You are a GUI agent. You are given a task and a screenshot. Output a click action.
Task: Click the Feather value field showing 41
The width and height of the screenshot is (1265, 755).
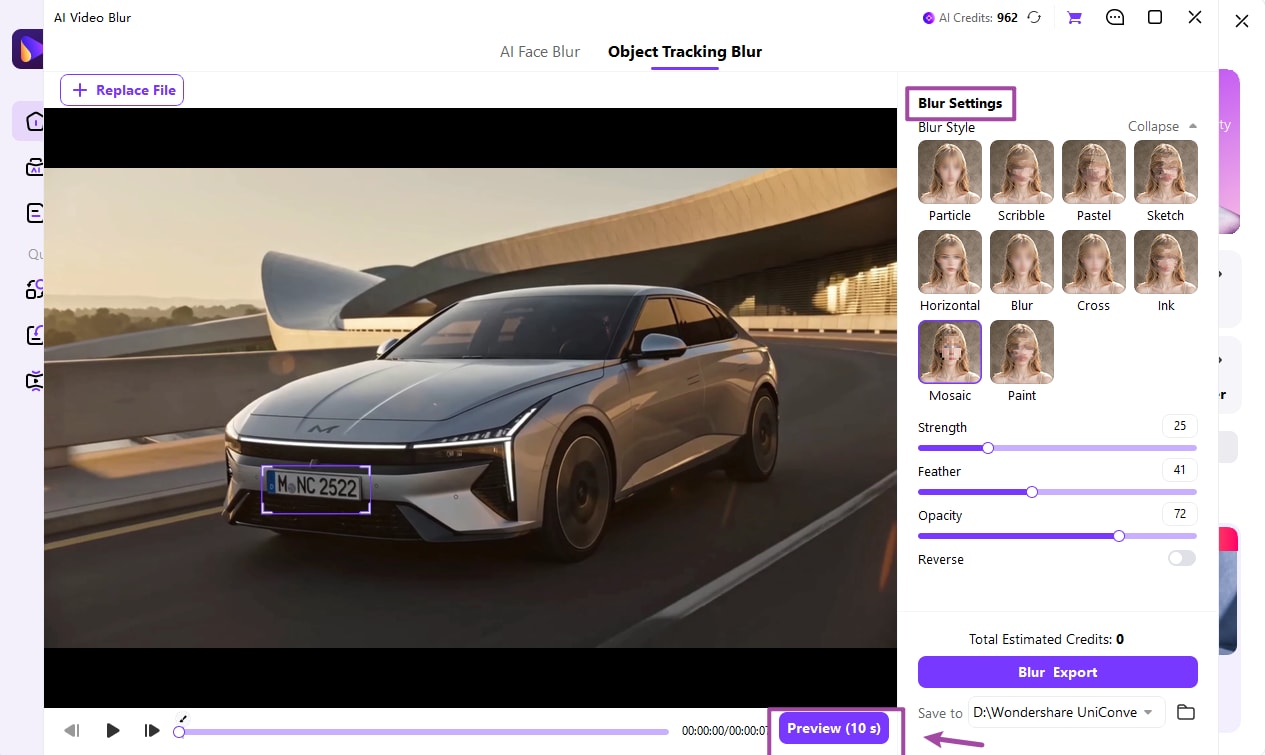point(1180,470)
